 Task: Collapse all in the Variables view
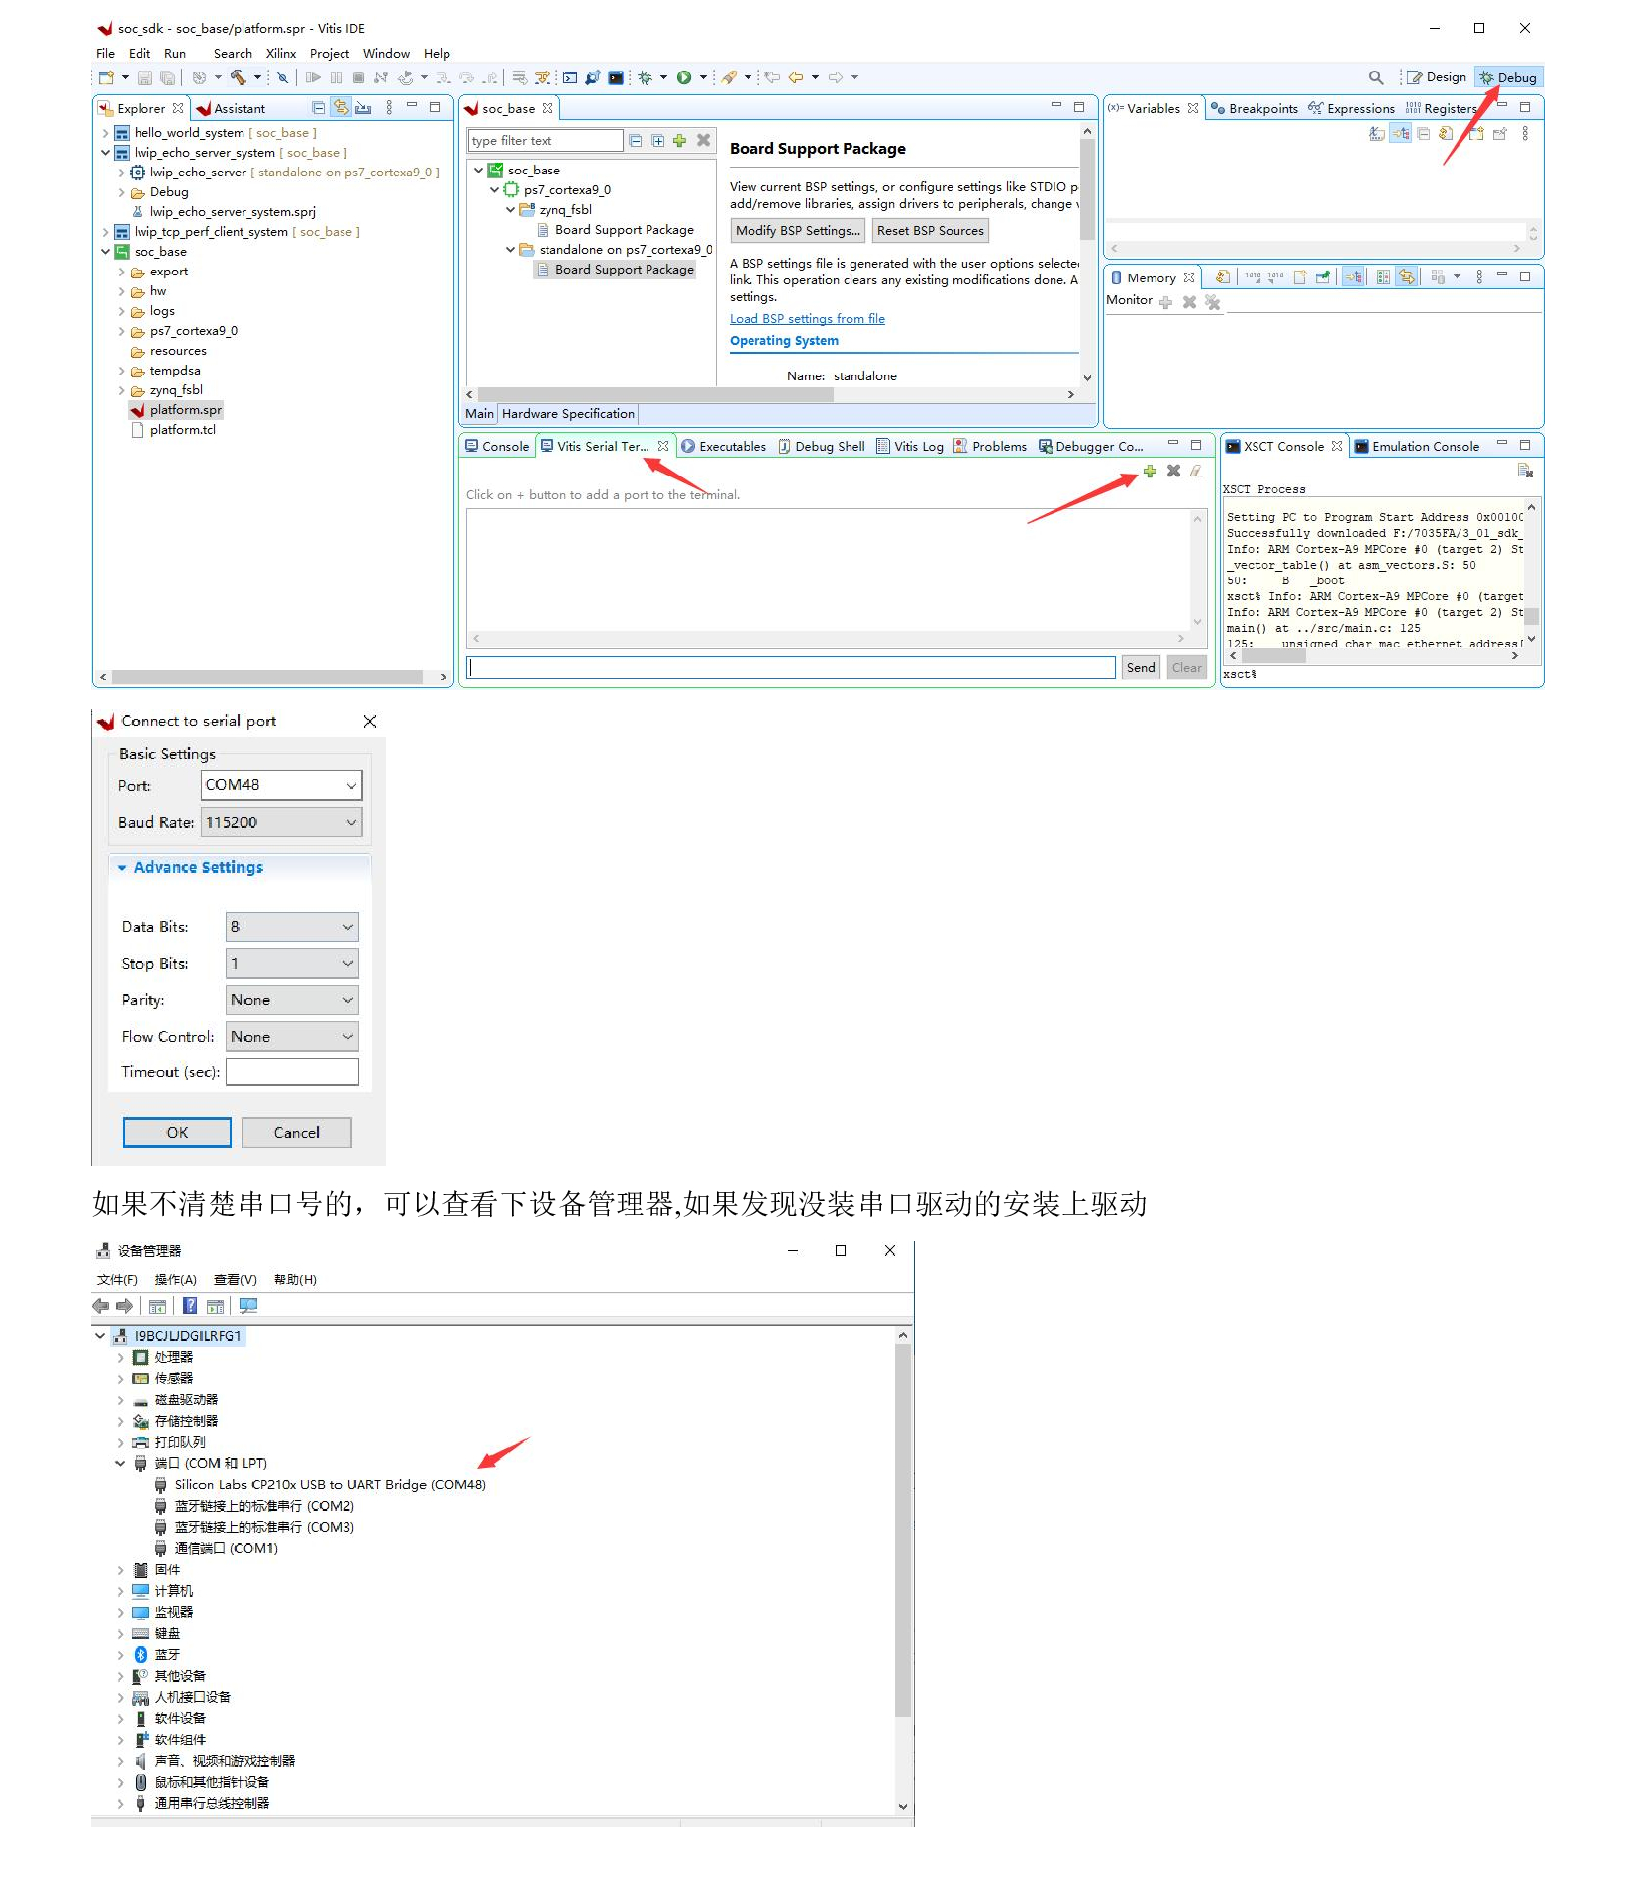[x=1424, y=134]
